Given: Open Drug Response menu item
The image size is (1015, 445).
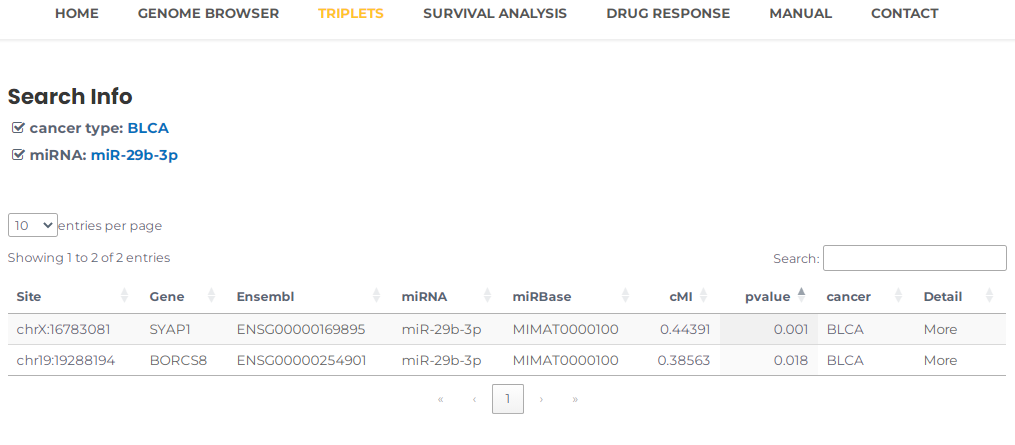Looking at the screenshot, I should coord(668,14).
